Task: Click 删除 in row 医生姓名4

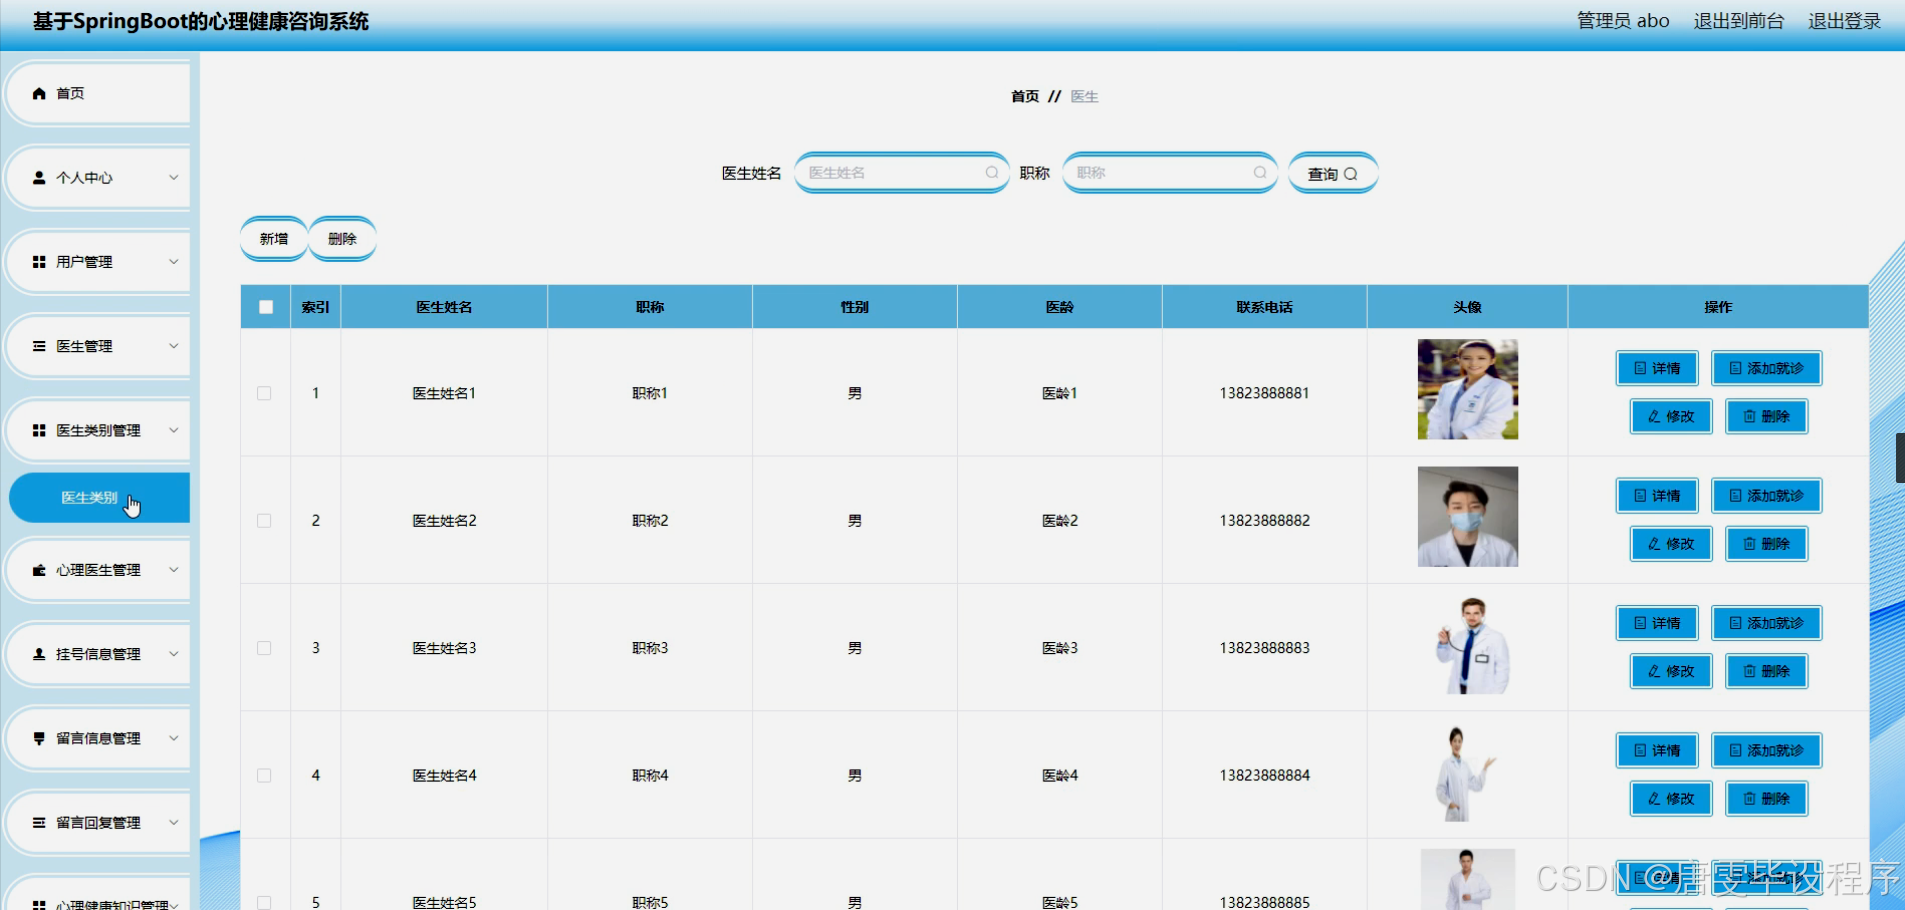Action: 1767,798
